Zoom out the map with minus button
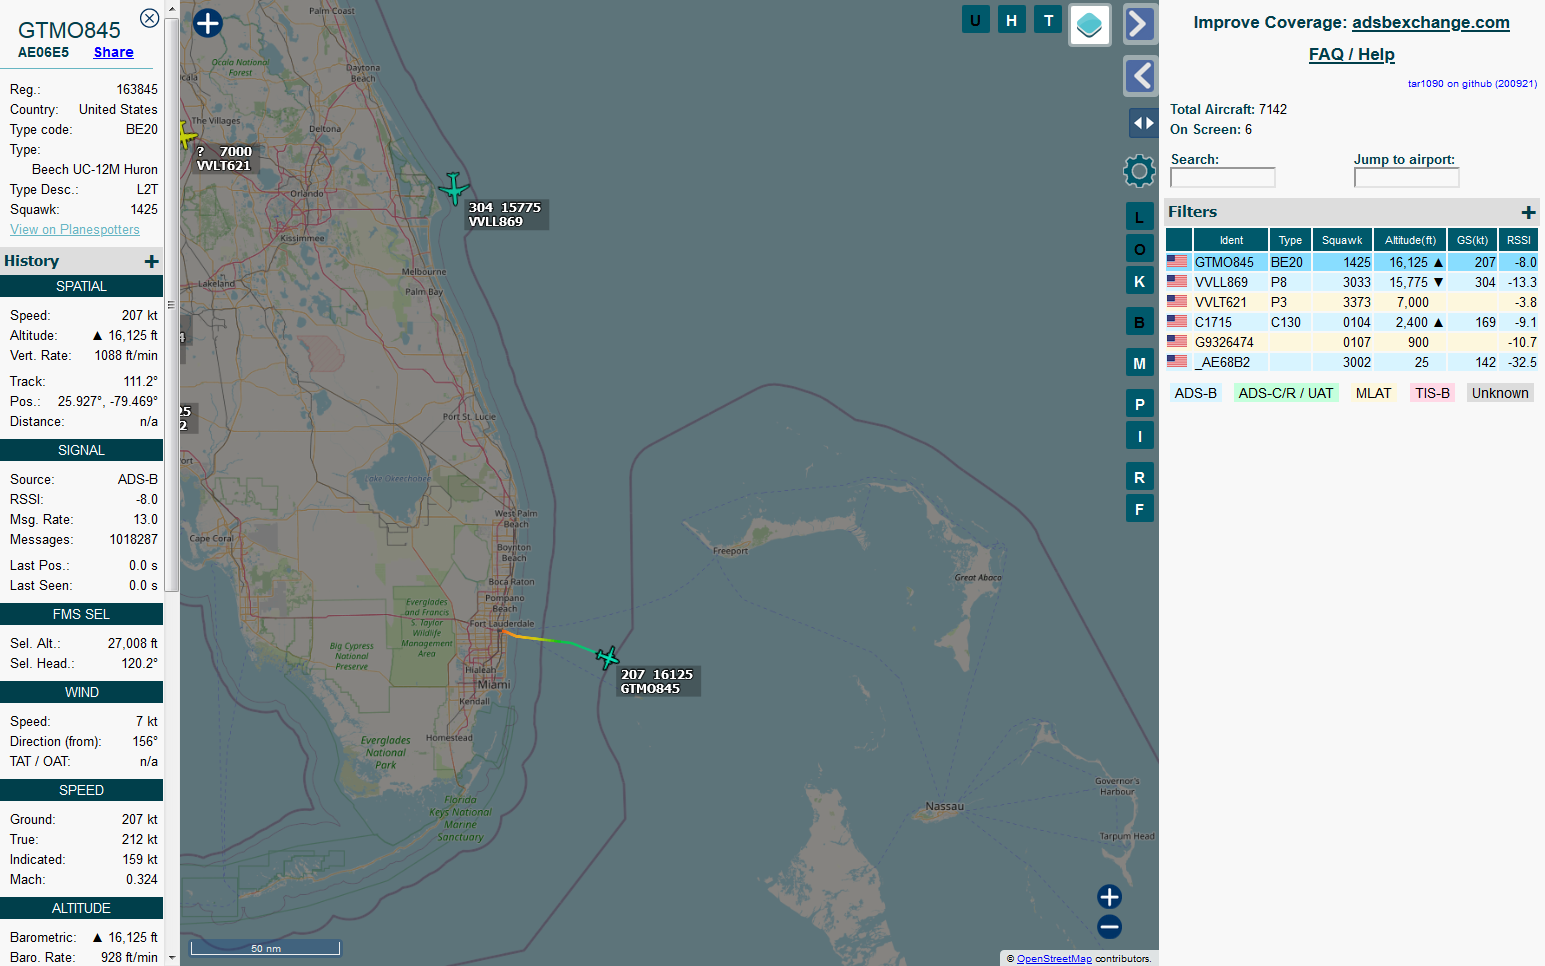This screenshot has width=1545, height=966. coord(1109,927)
